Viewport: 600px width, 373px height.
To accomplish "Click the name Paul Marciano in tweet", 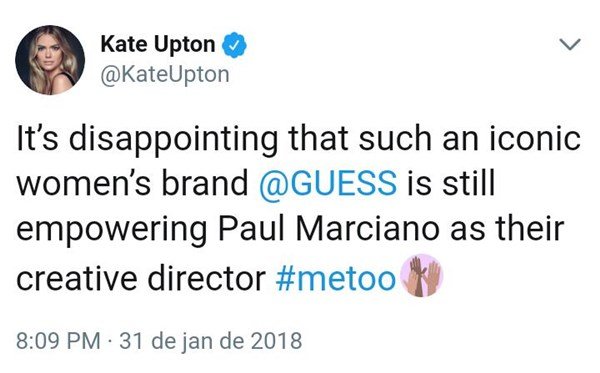I will pos(329,230).
